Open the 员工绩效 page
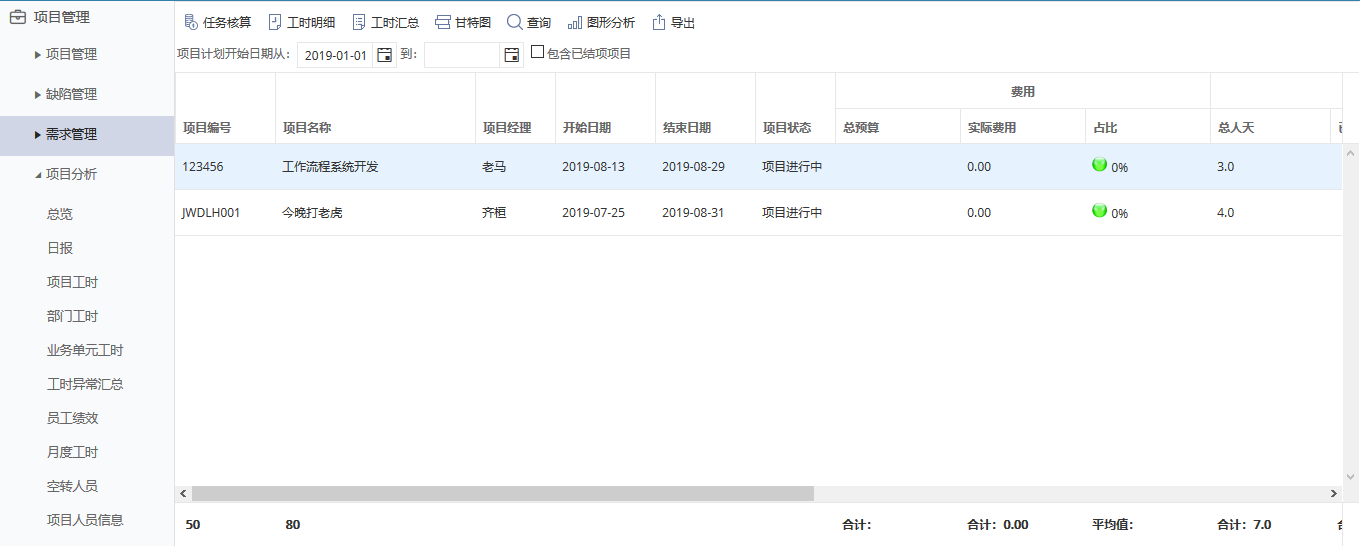Screen dimensions: 1360x546 coord(72,418)
